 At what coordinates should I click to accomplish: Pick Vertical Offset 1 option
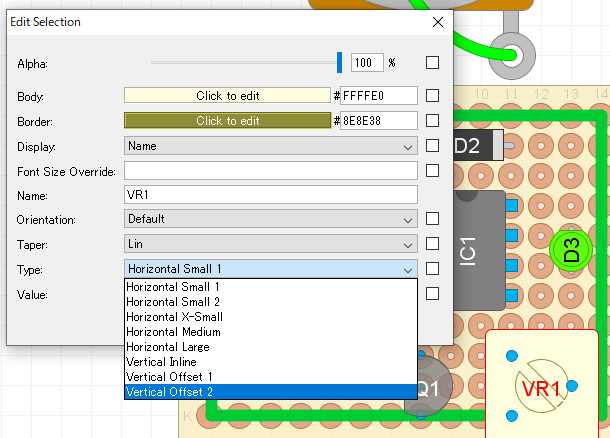271,377
